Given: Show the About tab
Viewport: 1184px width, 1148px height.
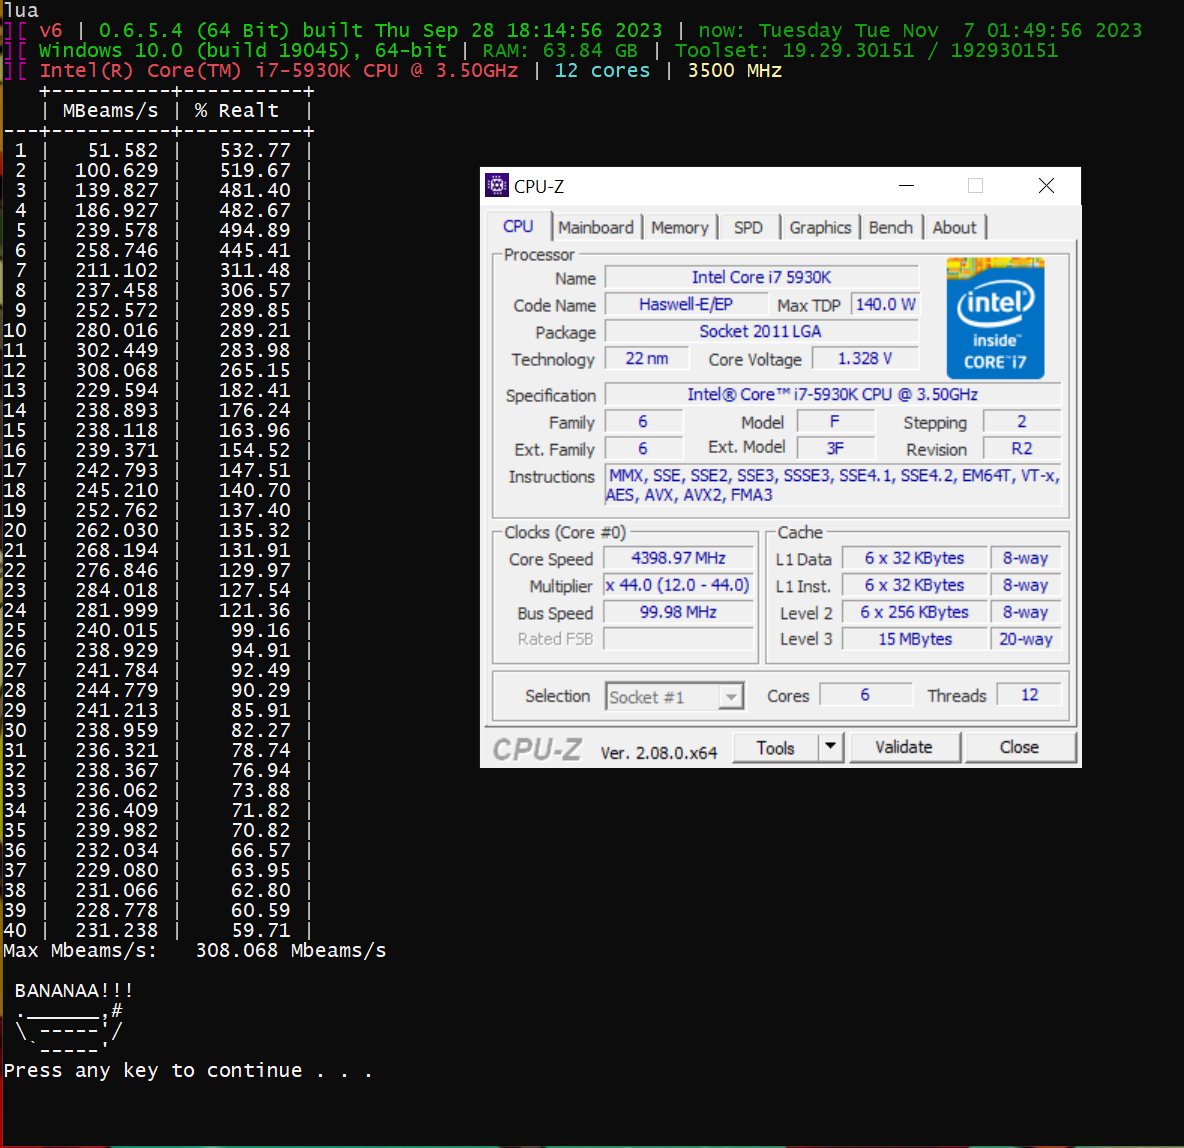Looking at the screenshot, I should tap(954, 228).
